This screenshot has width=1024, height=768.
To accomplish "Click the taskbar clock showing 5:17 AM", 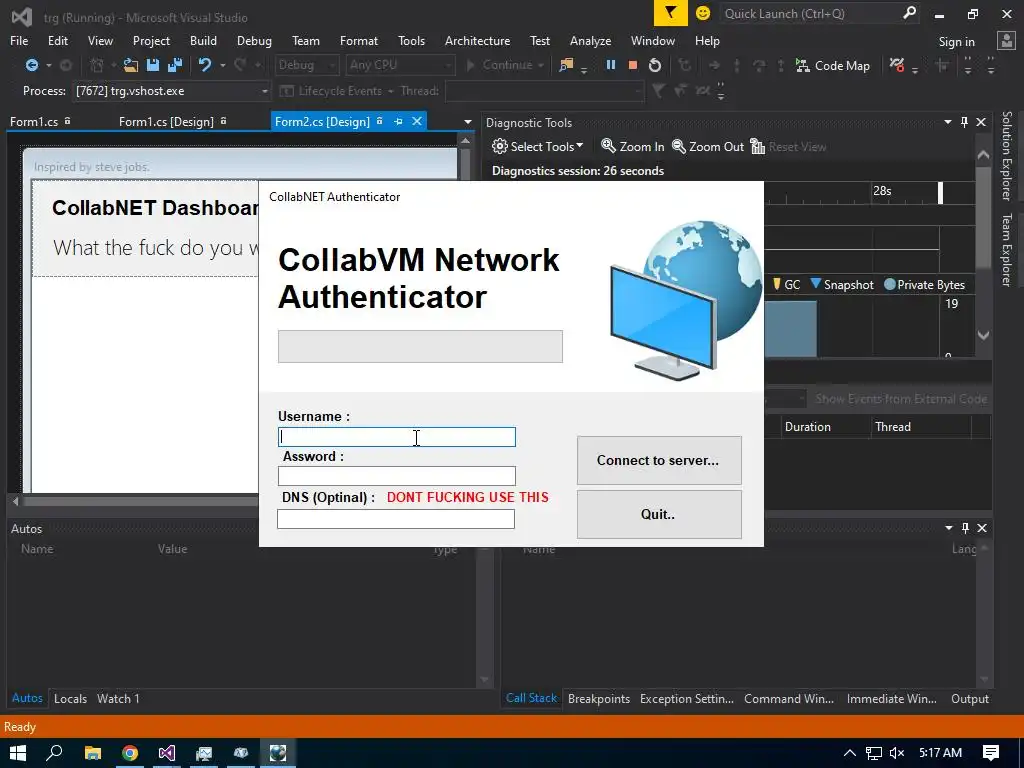I will (940, 753).
